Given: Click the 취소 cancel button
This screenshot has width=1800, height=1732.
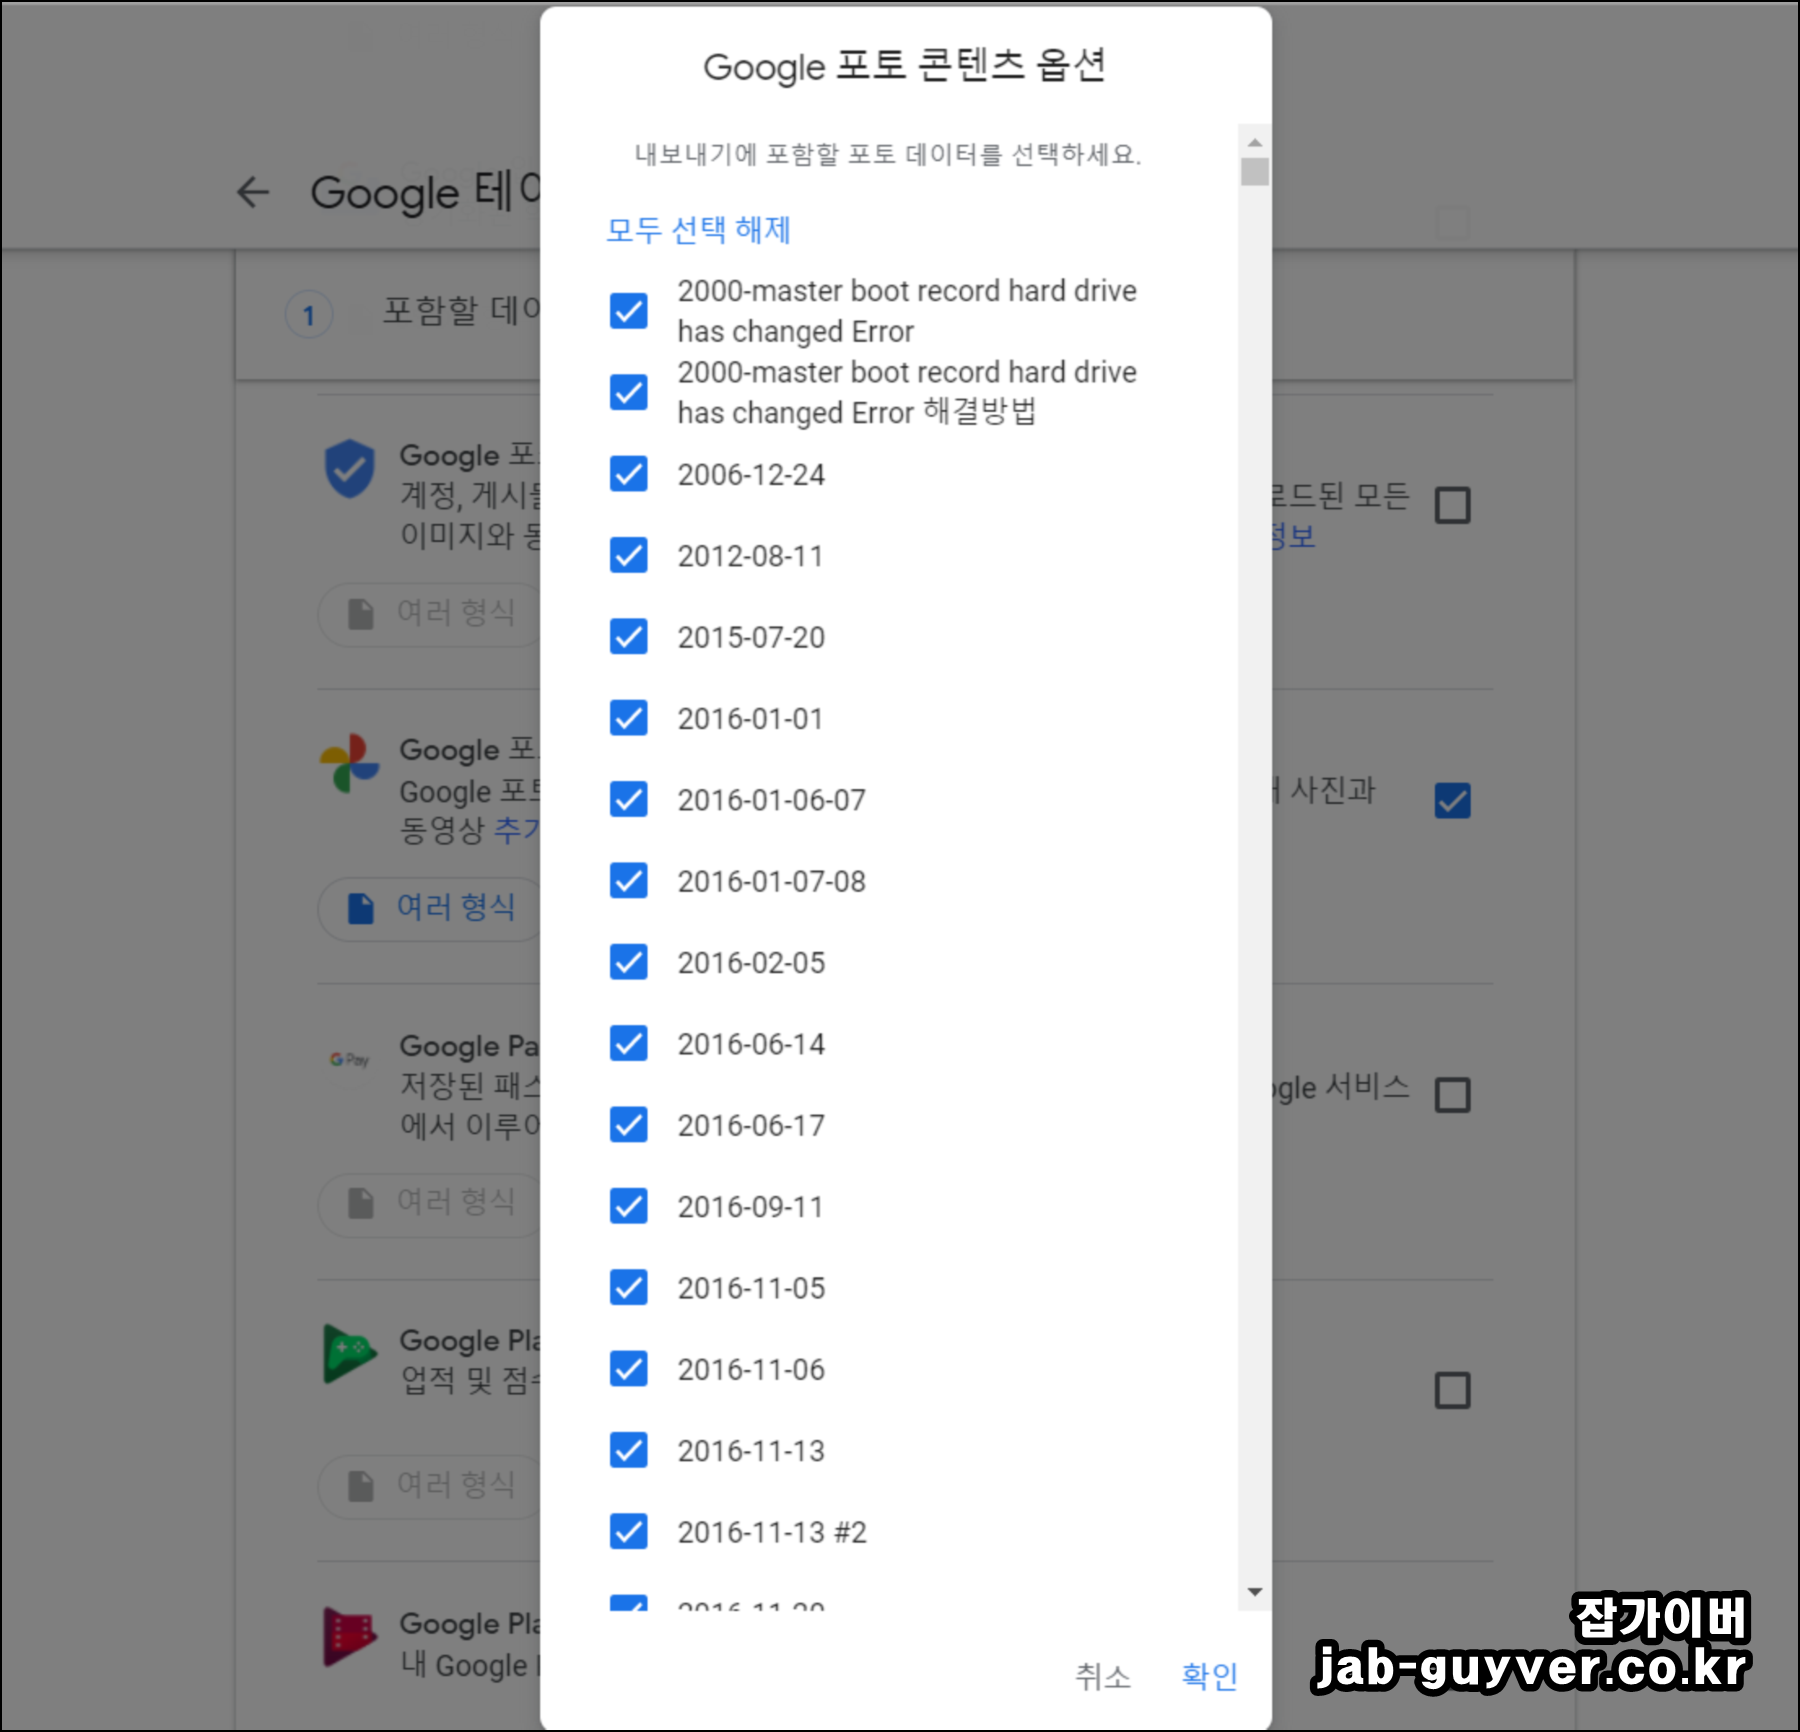Looking at the screenshot, I should click(1103, 1676).
